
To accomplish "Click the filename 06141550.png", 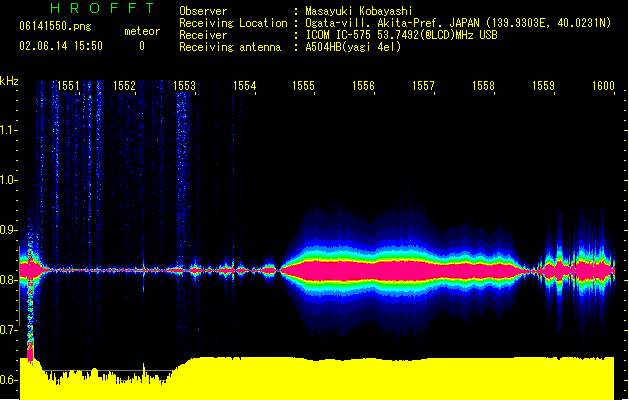I will point(55,26).
